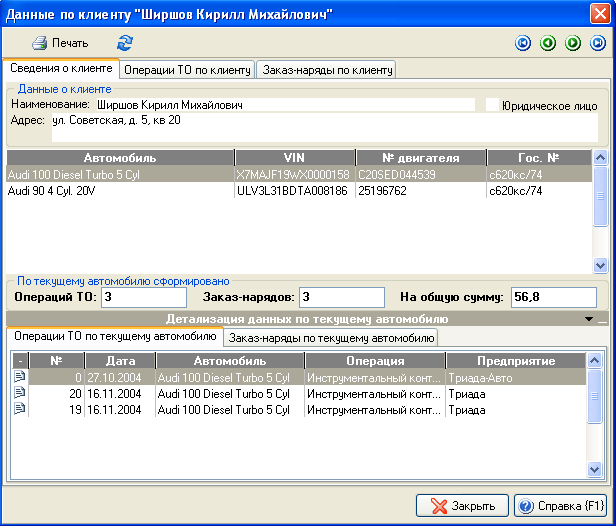
Task: Select the Audi 90 4 Cyl. 20V row
Action: [x=120, y=191]
